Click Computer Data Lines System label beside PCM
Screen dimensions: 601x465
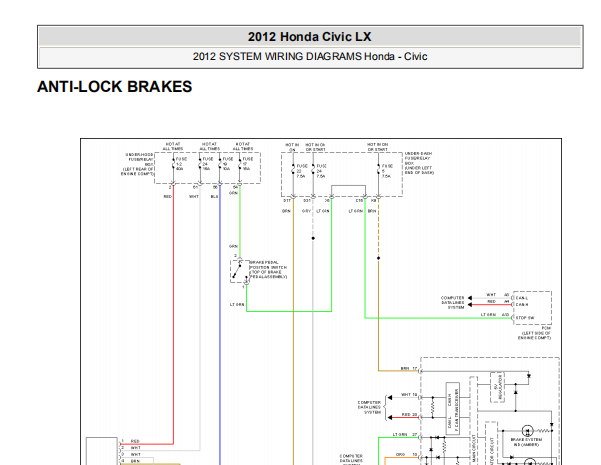pos(452,302)
